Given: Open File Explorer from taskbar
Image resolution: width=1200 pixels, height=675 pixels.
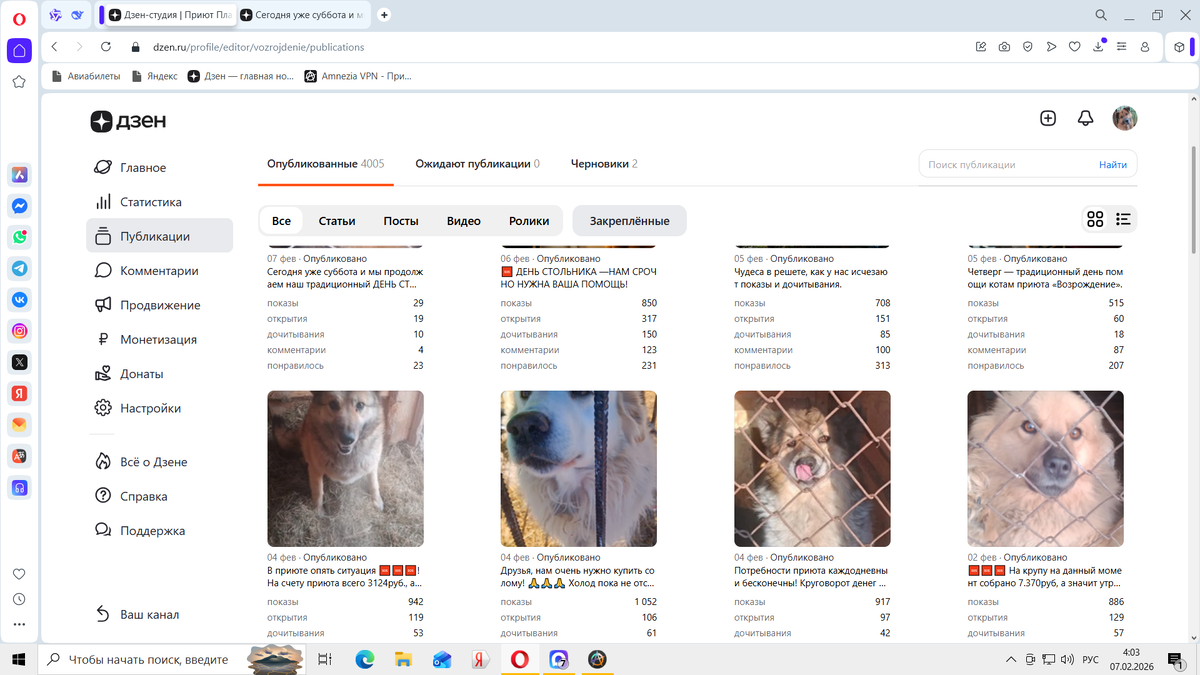Looking at the screenshot, I should pyautogui.click(x=403, y=660).
